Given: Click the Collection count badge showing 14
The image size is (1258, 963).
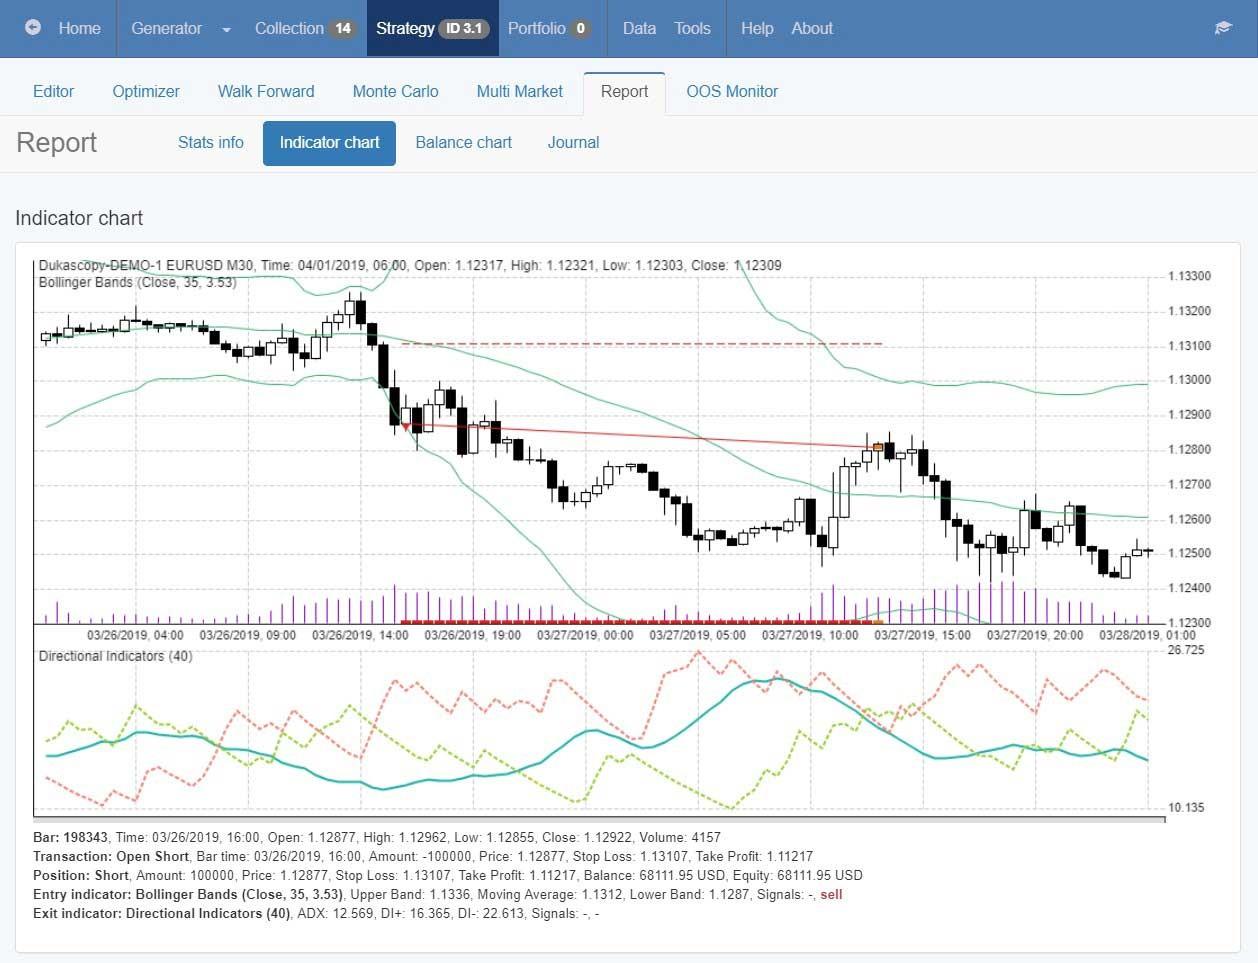Looking at the screenshot, I should [343, 28].
